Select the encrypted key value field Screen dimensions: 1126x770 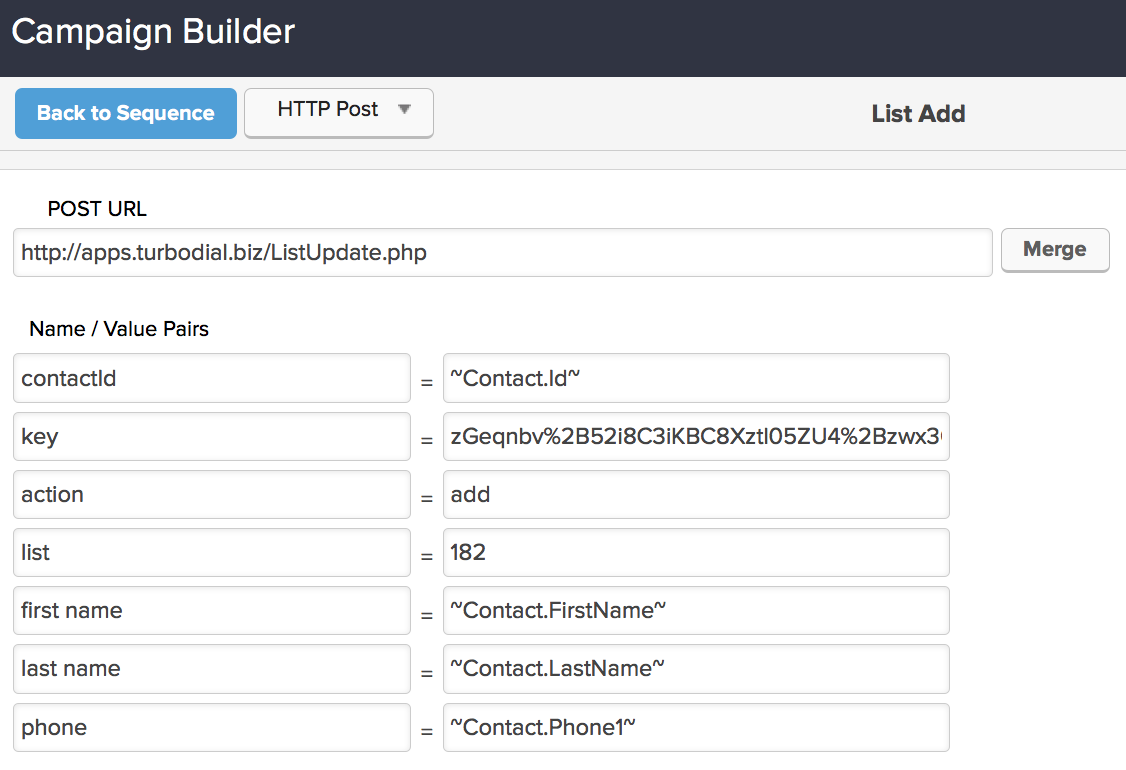tap(696, 437)
